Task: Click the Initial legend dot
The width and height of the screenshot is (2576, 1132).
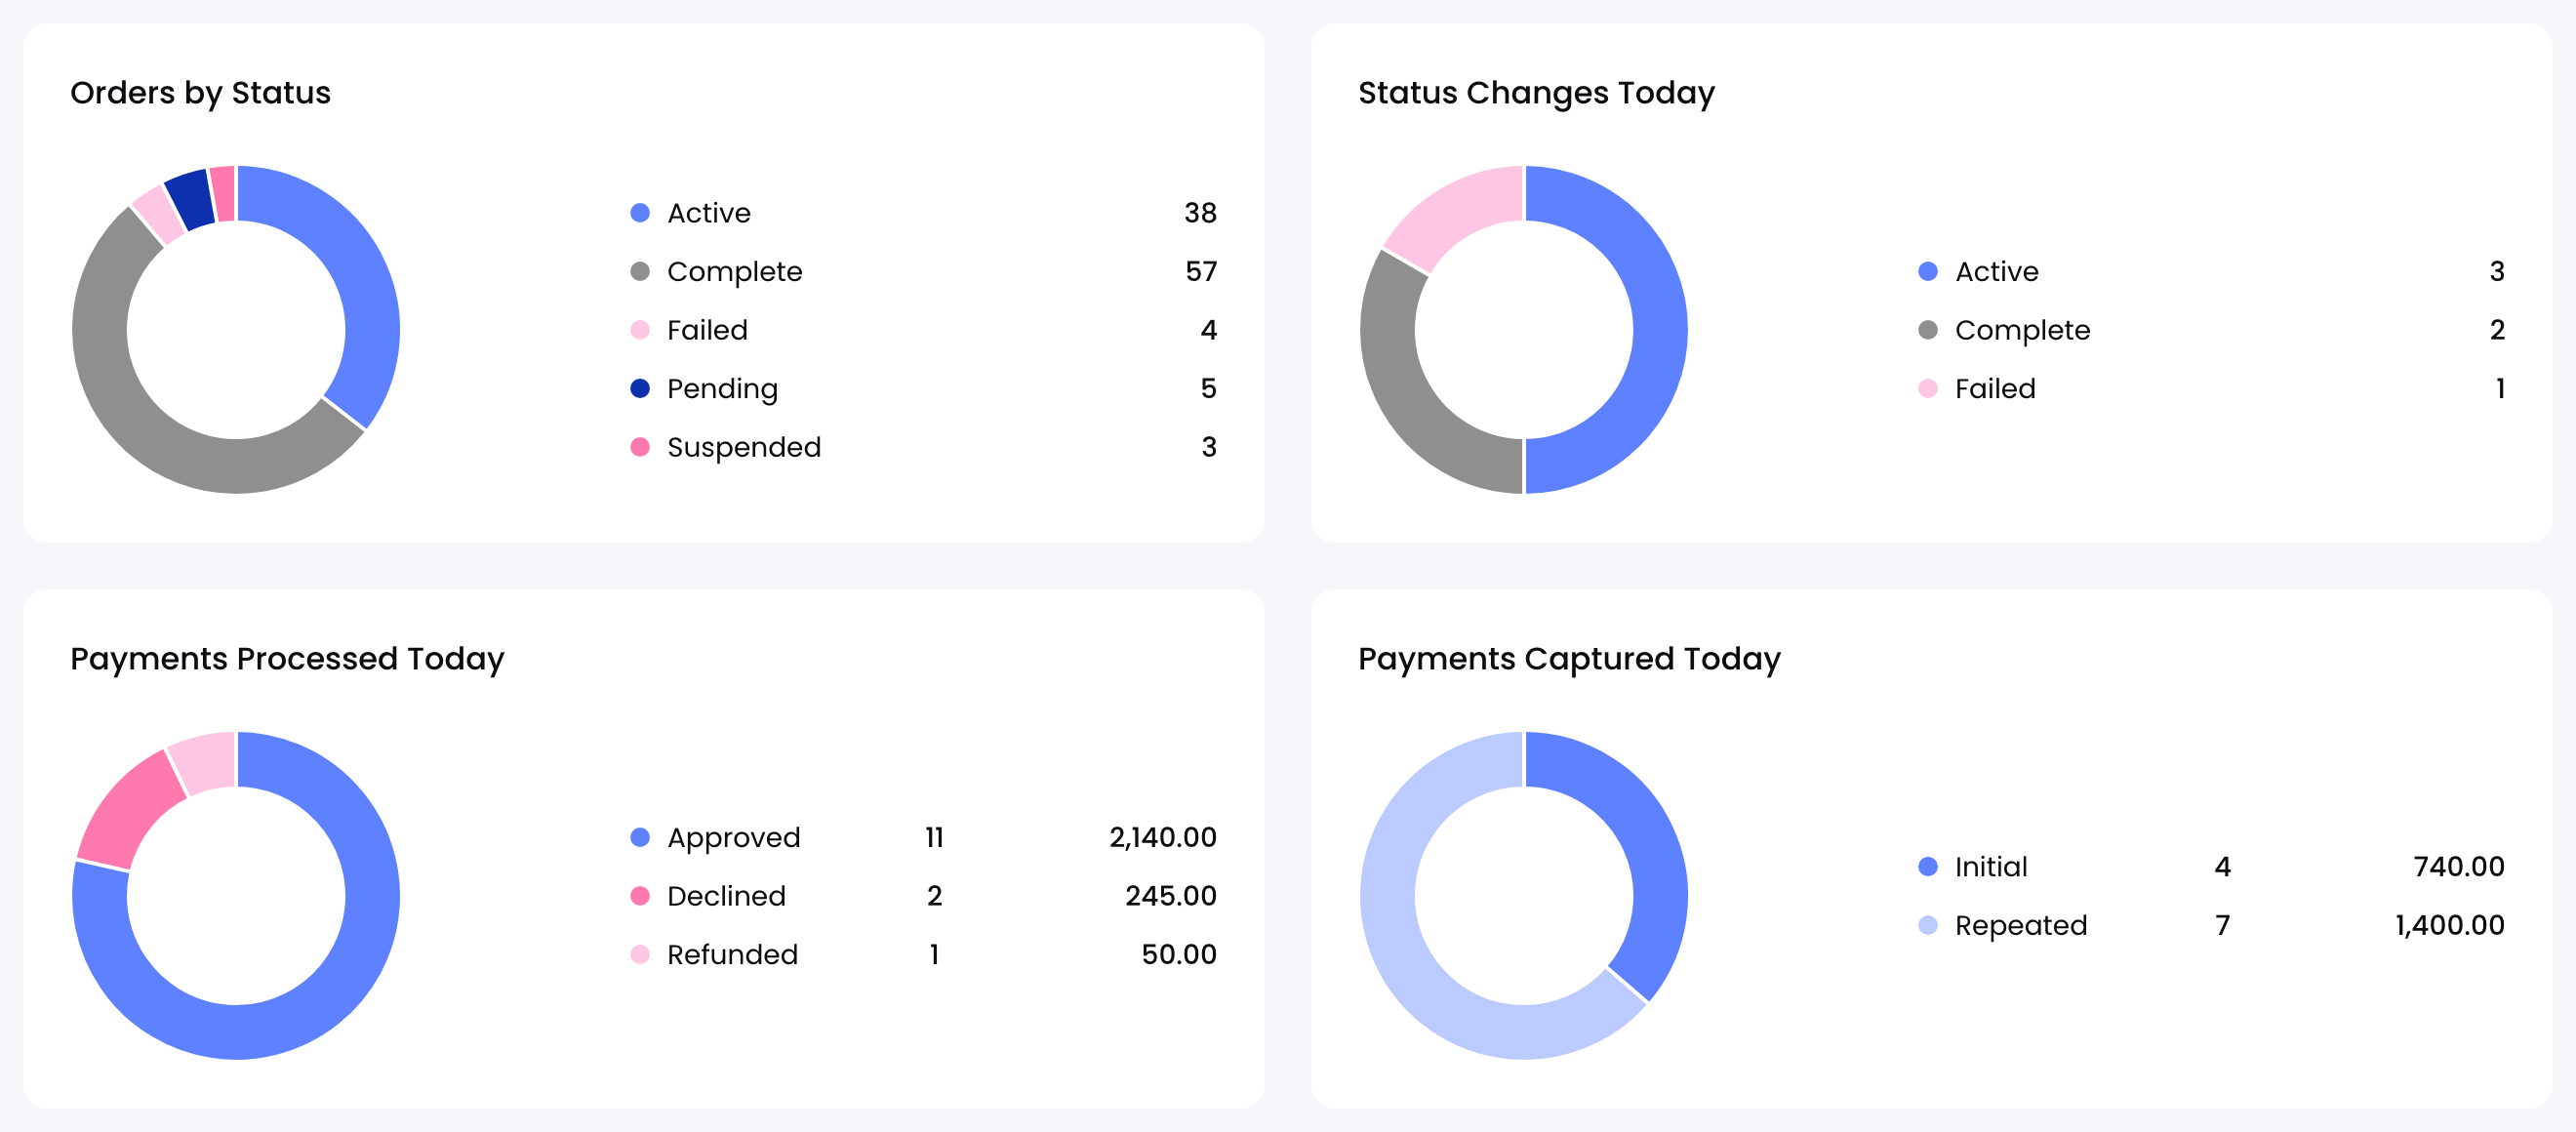Action: [x=1928, y=867]
